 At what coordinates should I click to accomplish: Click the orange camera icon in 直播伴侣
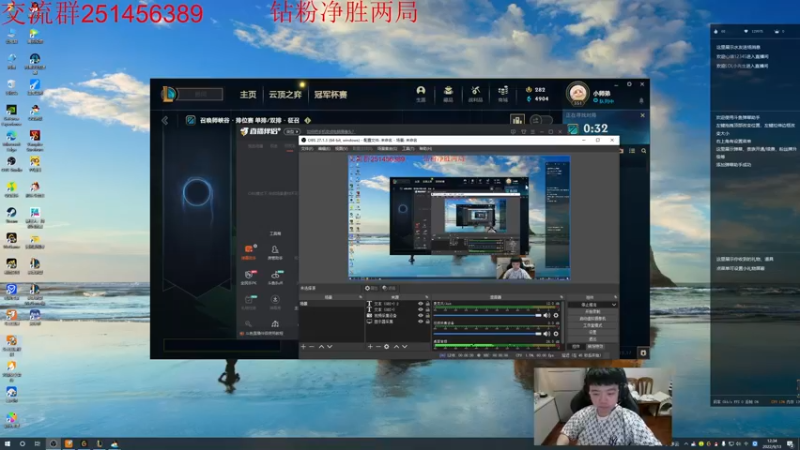pos(248,249)
